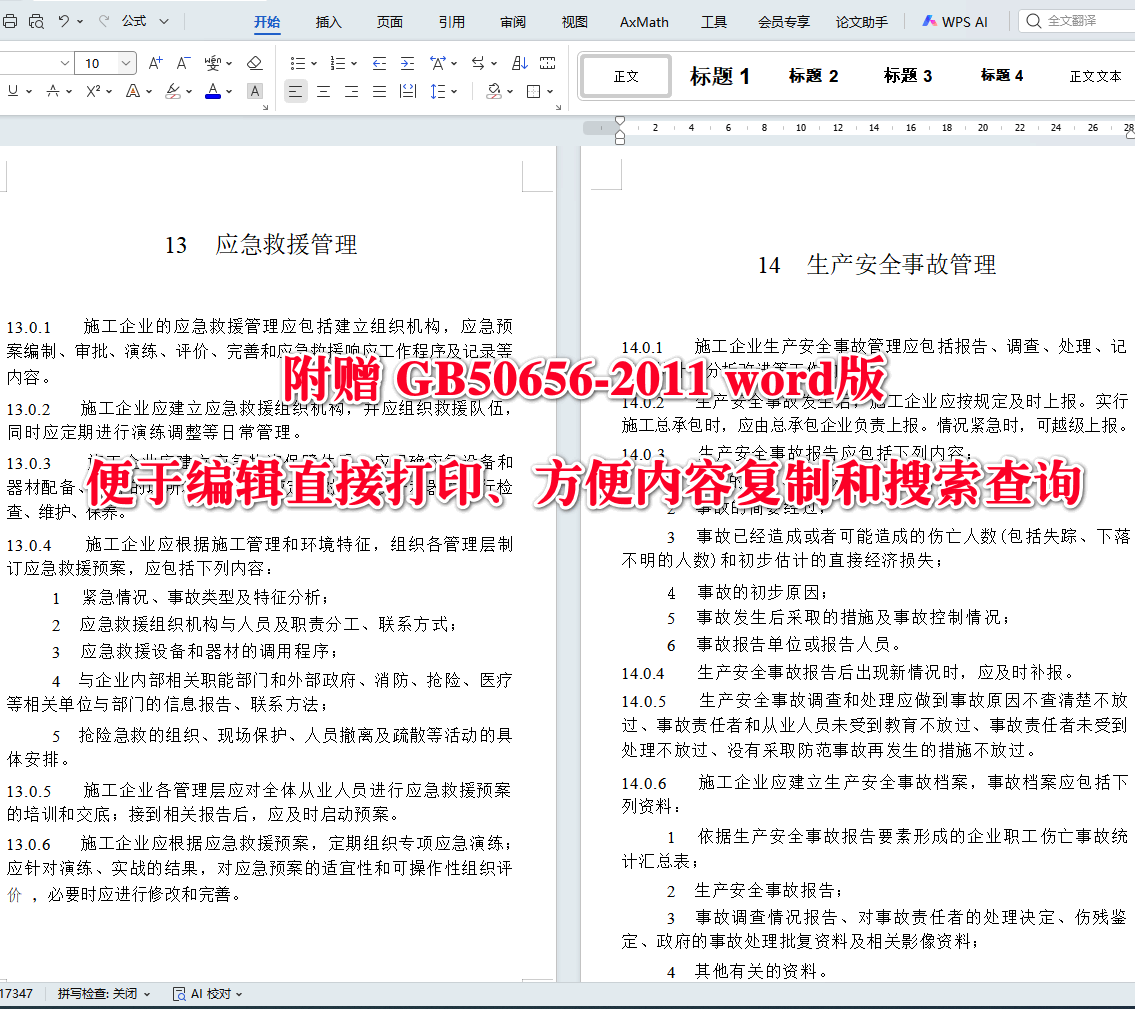
Task: Click the 全文翻译 search field
Action: point(1076,21)
